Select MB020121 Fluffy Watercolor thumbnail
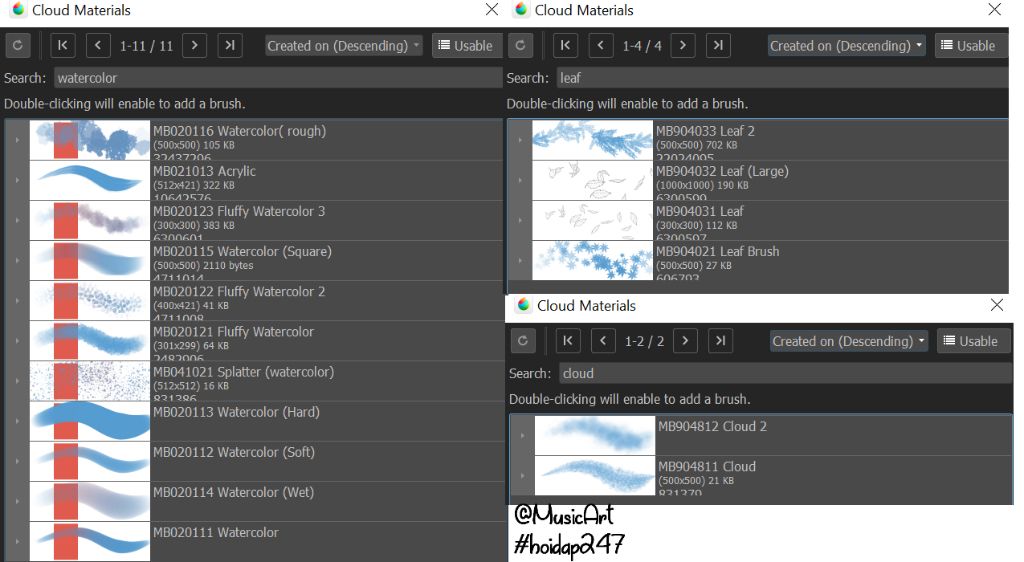Image resolution: width=1024 pixels, height=562 pixels. 89,341
